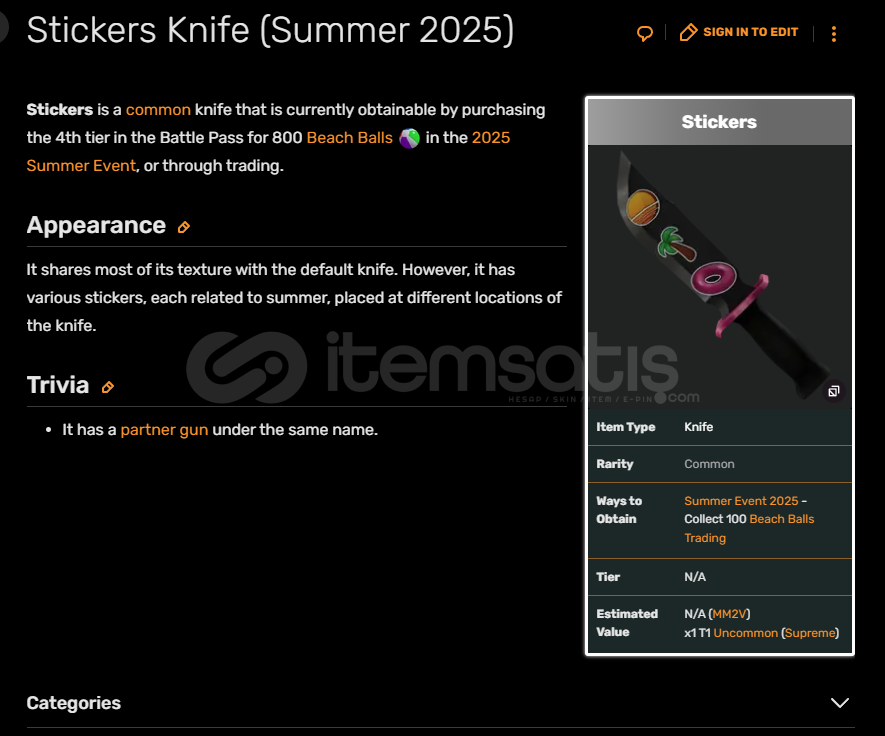Expand the Categories section chevron

pos(840,703)
